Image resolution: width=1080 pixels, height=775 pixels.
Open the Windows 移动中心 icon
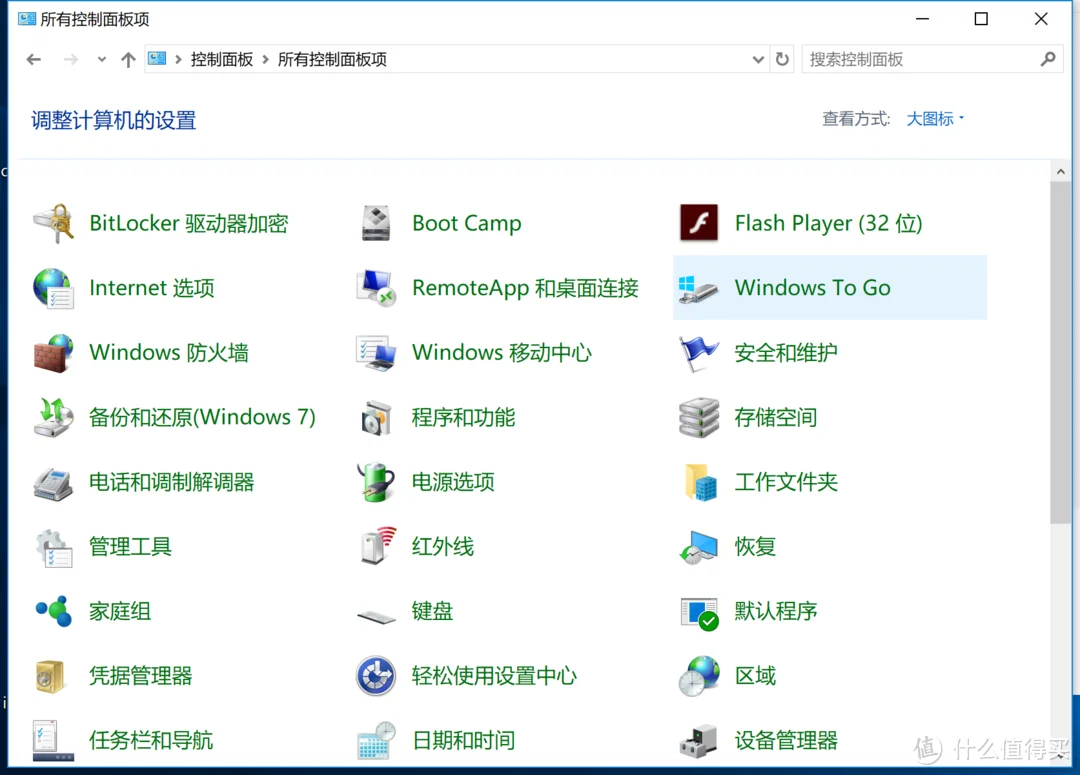[x=376, y=353]
